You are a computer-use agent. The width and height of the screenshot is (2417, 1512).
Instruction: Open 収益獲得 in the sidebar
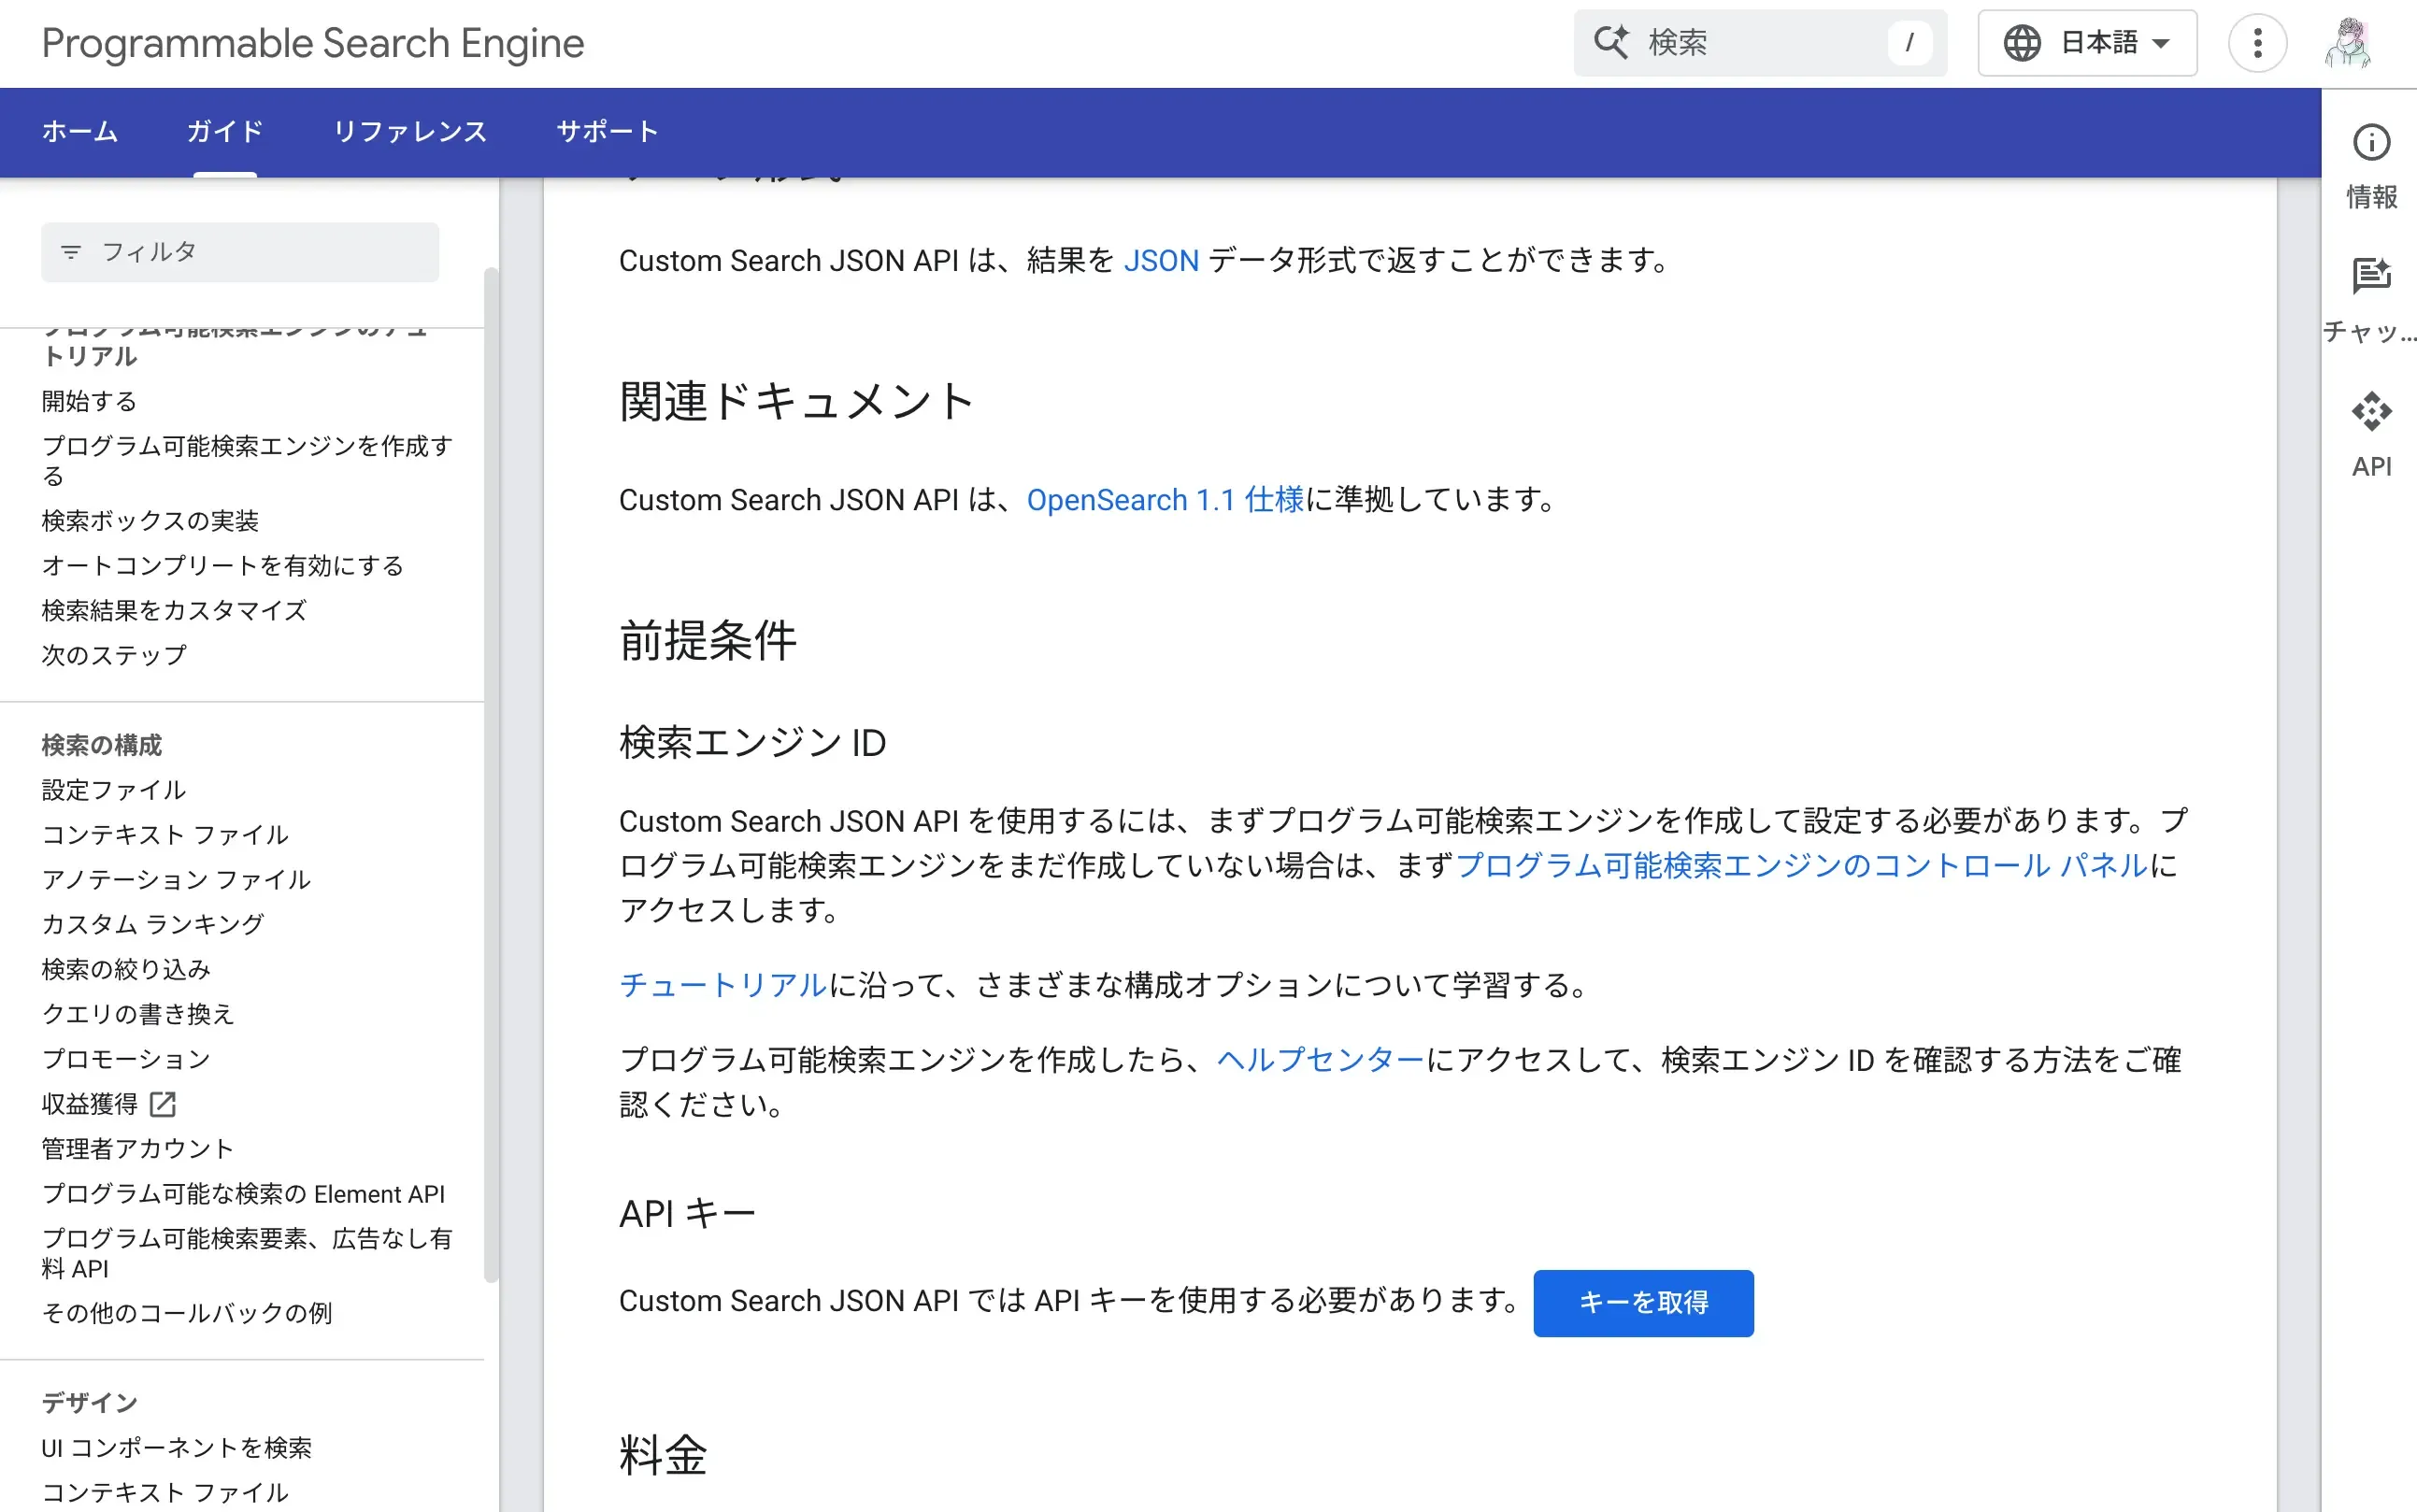tap(89, 1103)
